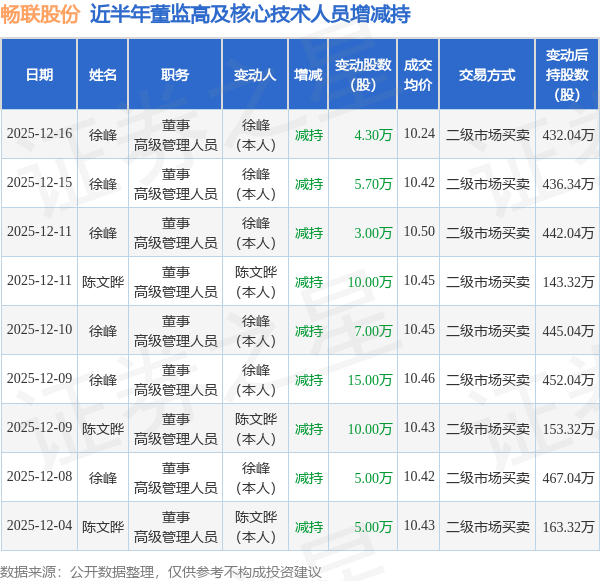Click the 交易方式 column header

[x=487, y=74]
